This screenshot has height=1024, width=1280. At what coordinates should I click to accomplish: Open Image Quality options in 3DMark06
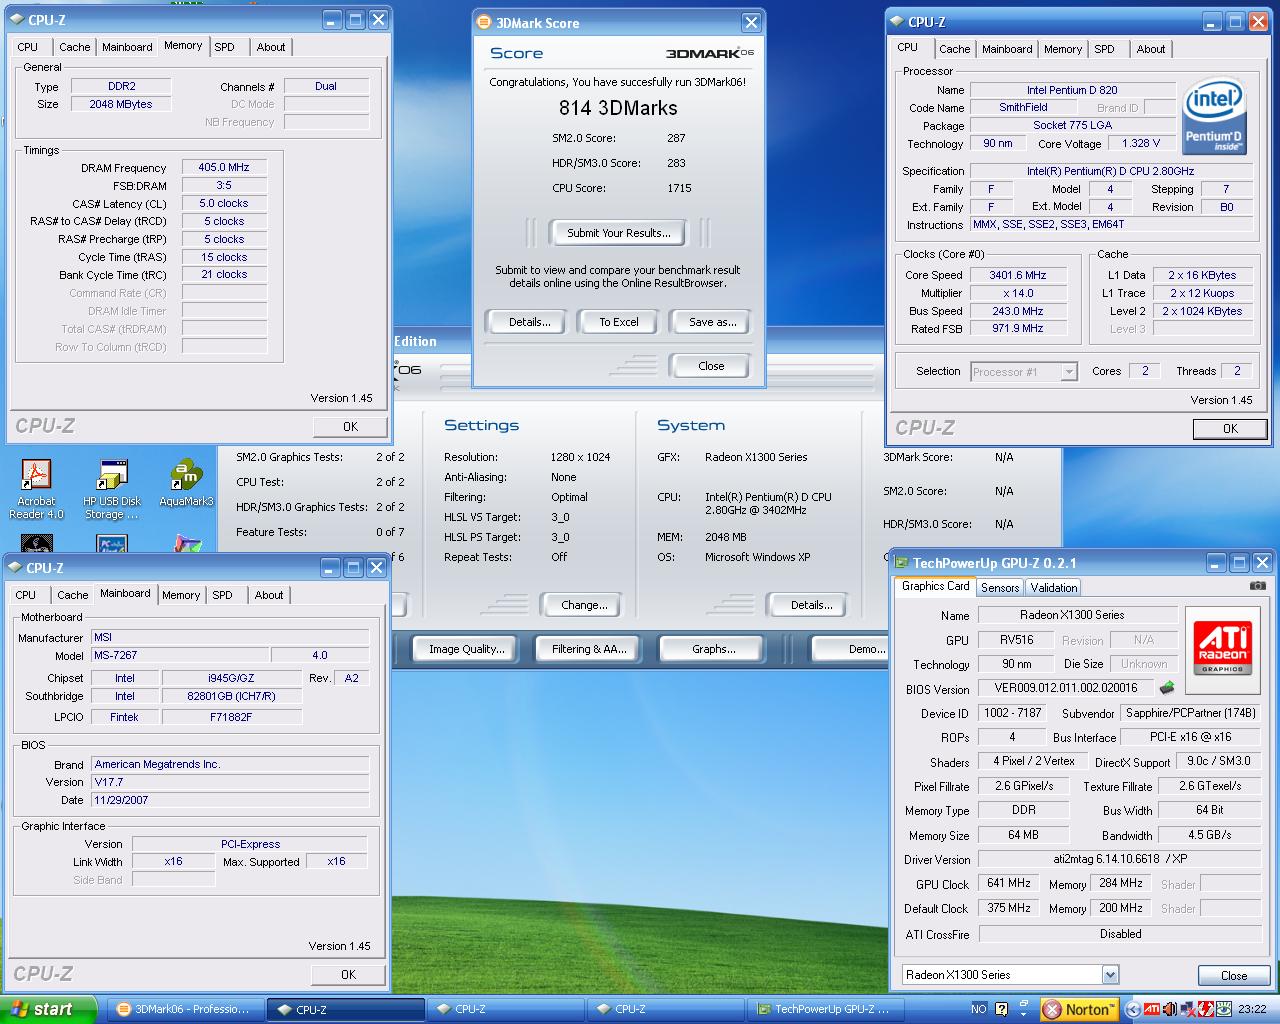466,649
